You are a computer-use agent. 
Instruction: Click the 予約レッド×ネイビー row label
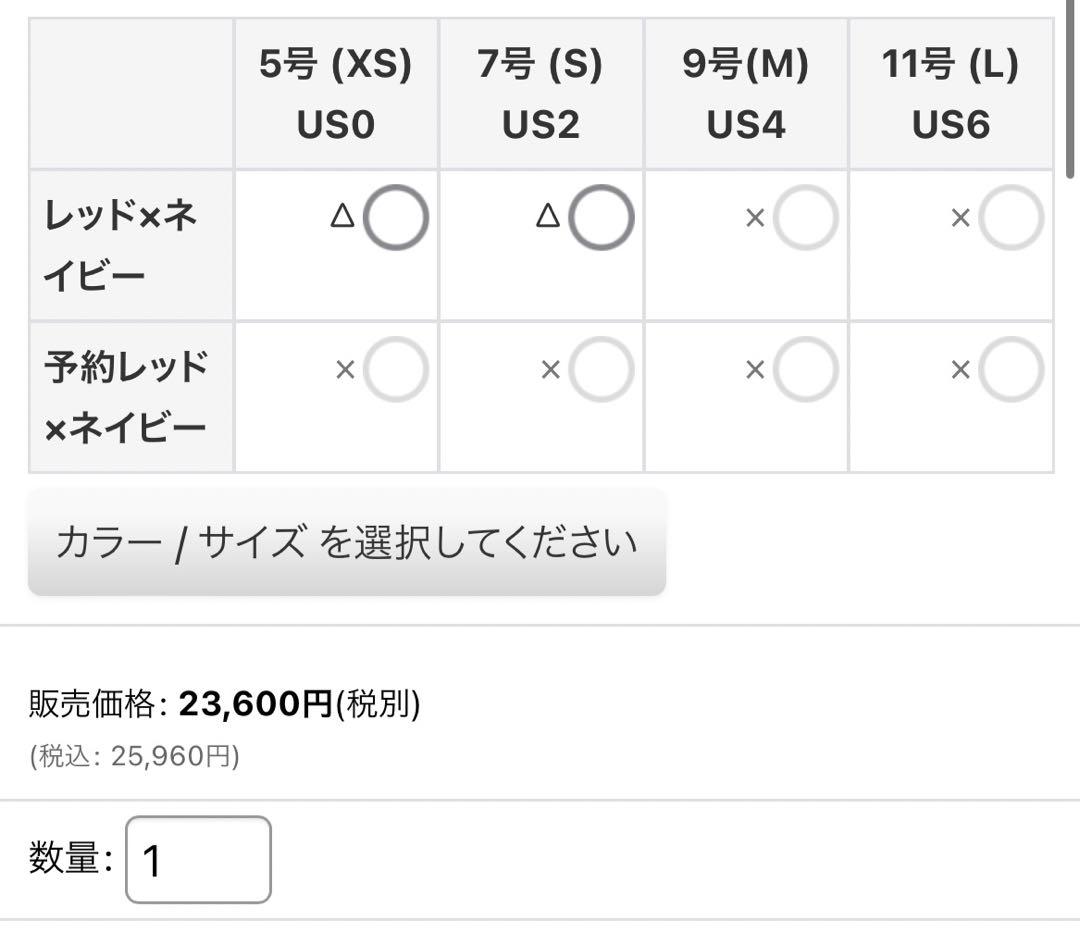pos(125,397)
